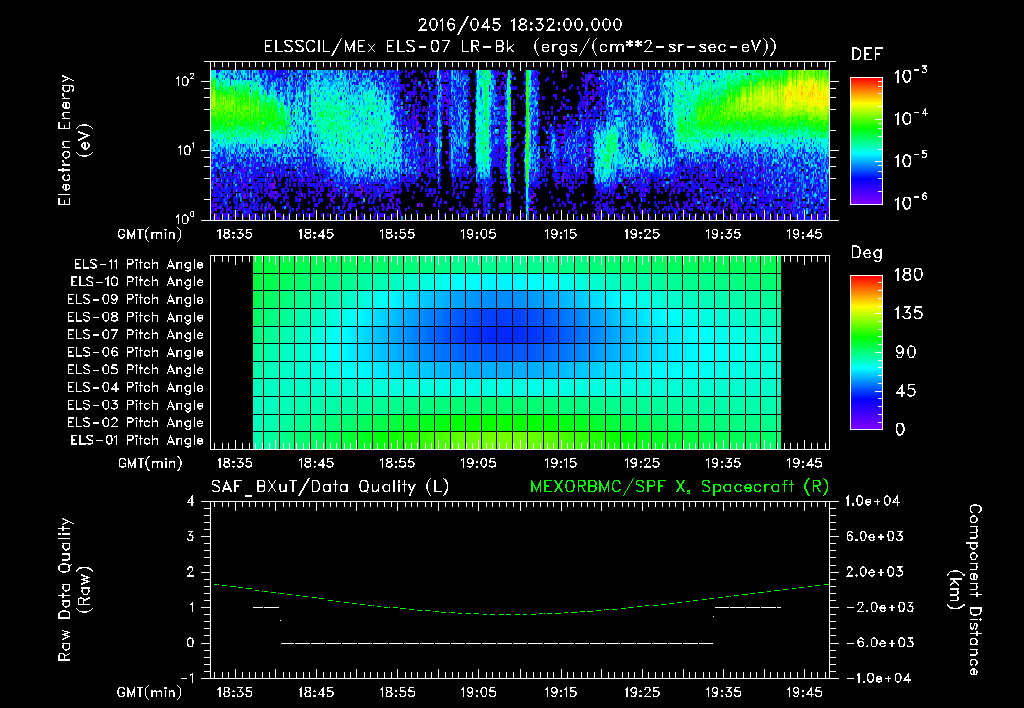Viewport: 1024px width, 708px height.
Task: Click the 0 value on Deg scale
Action: click(901, 429)
